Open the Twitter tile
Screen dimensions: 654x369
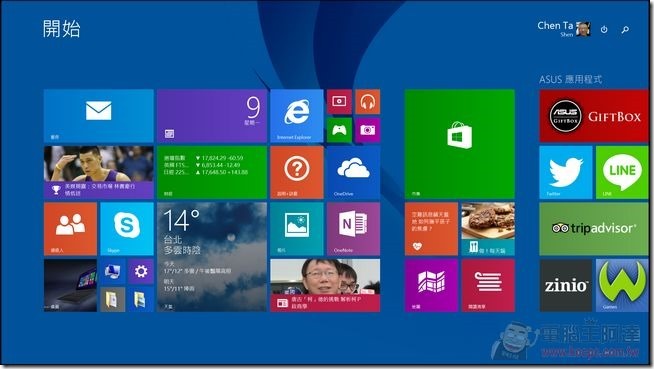point(566,172)
